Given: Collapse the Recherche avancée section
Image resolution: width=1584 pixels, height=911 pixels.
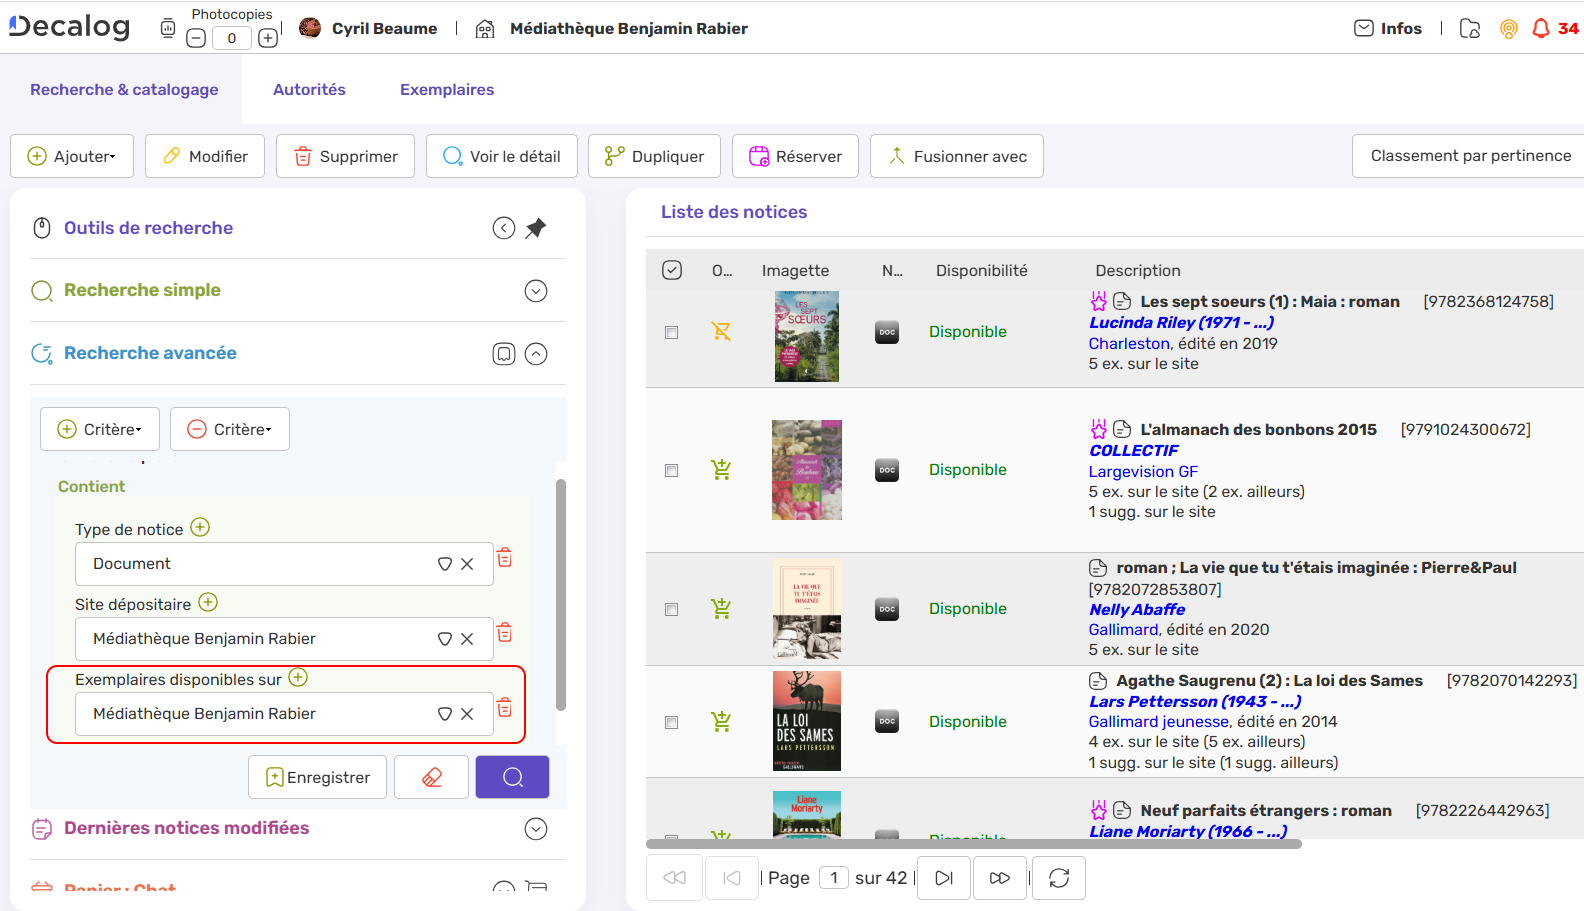Looking at the screenshot, I should [536, 354].
